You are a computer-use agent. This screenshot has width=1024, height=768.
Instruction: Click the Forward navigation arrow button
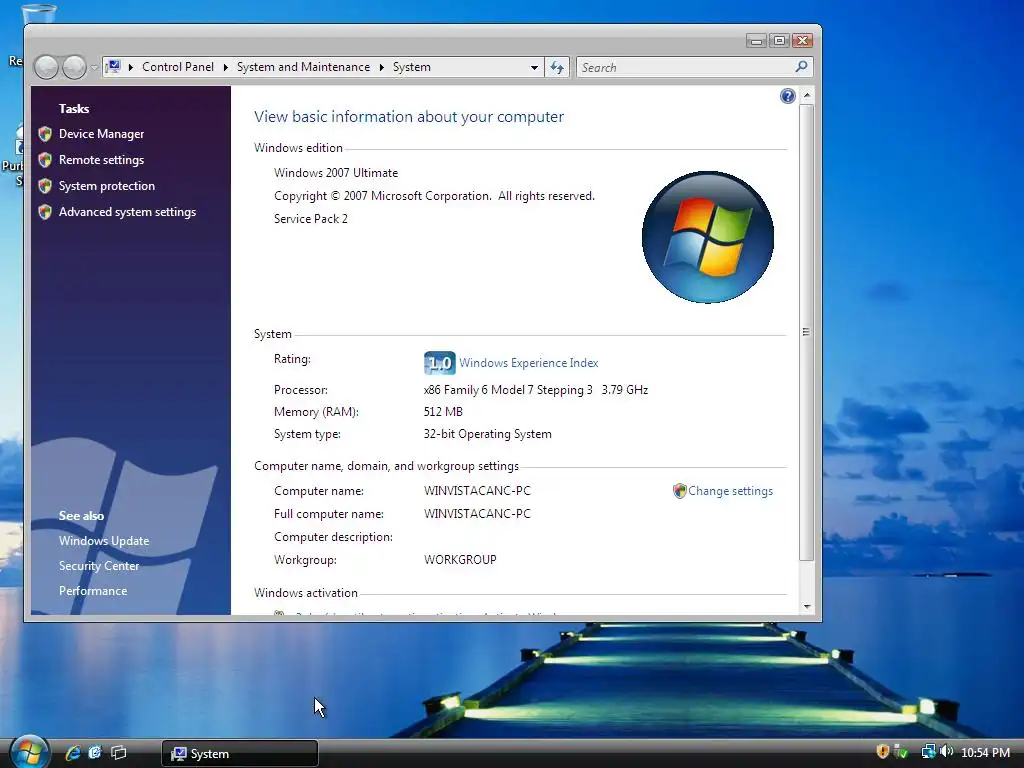[74, 67]
